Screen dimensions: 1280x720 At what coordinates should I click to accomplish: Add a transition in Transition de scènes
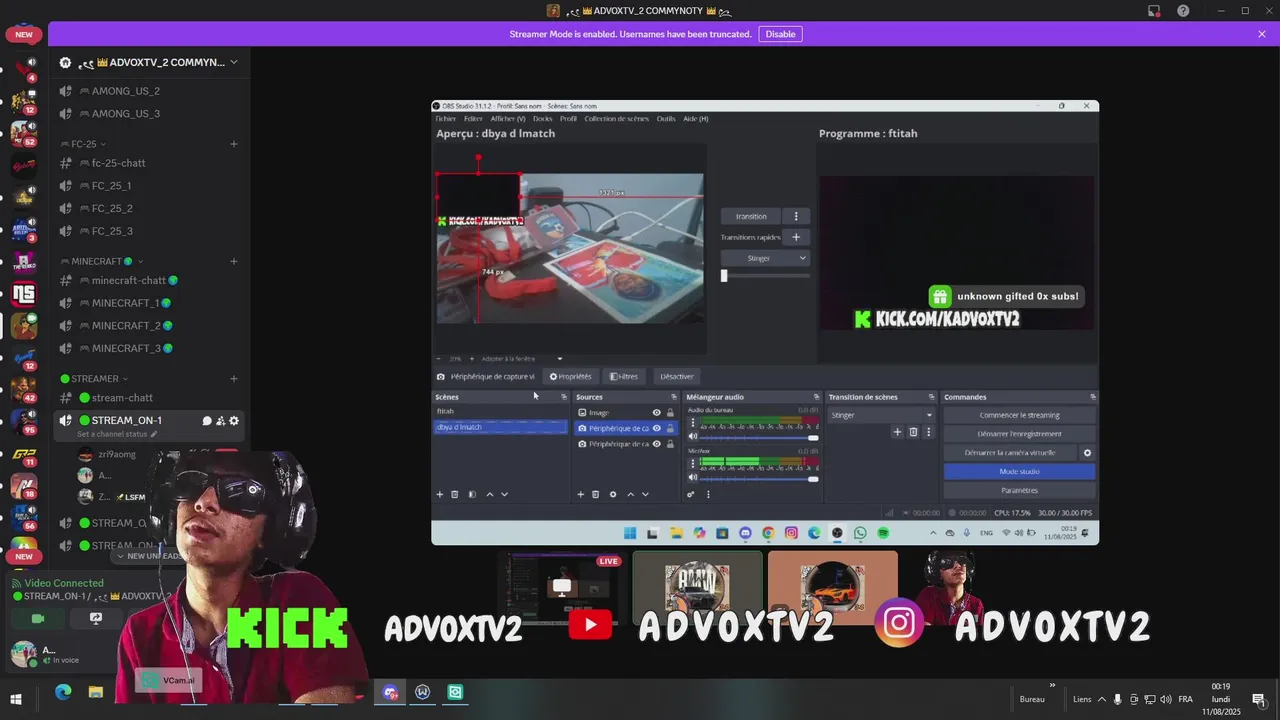click(897, 432)
